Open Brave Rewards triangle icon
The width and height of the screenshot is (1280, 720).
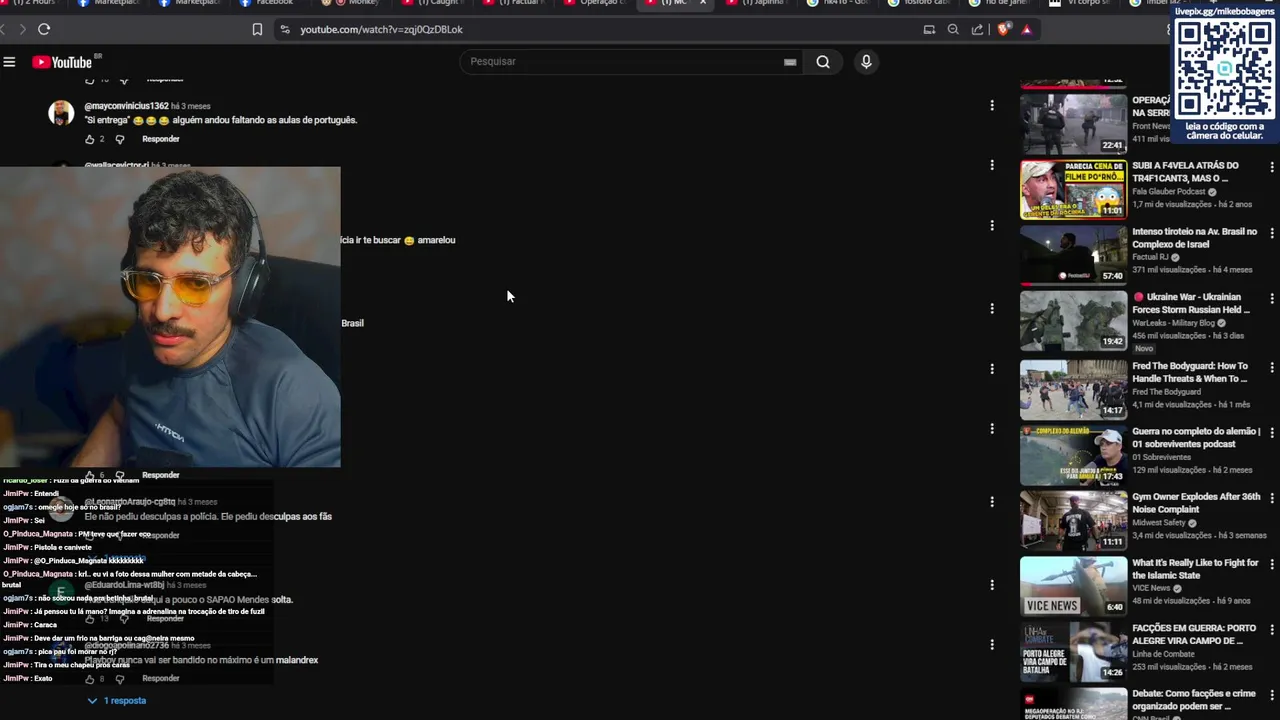click(1026, 29)
